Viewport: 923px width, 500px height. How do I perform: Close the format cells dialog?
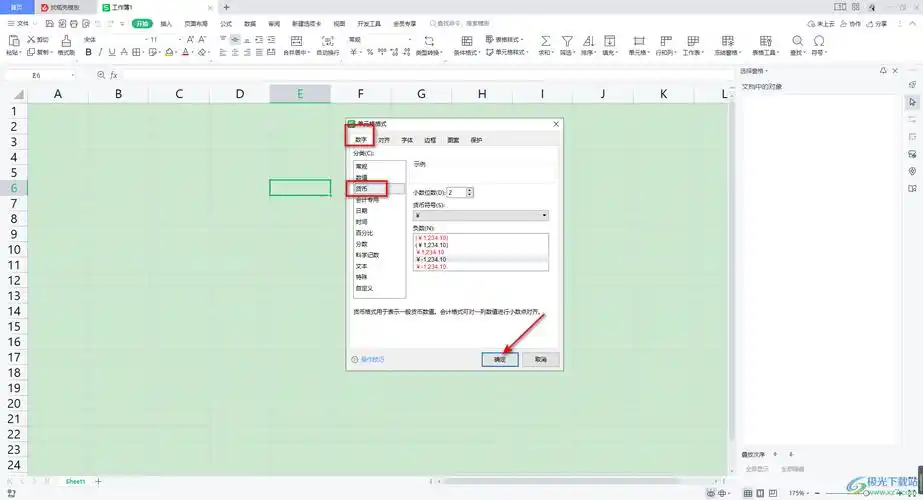click(x=556, y=124)
